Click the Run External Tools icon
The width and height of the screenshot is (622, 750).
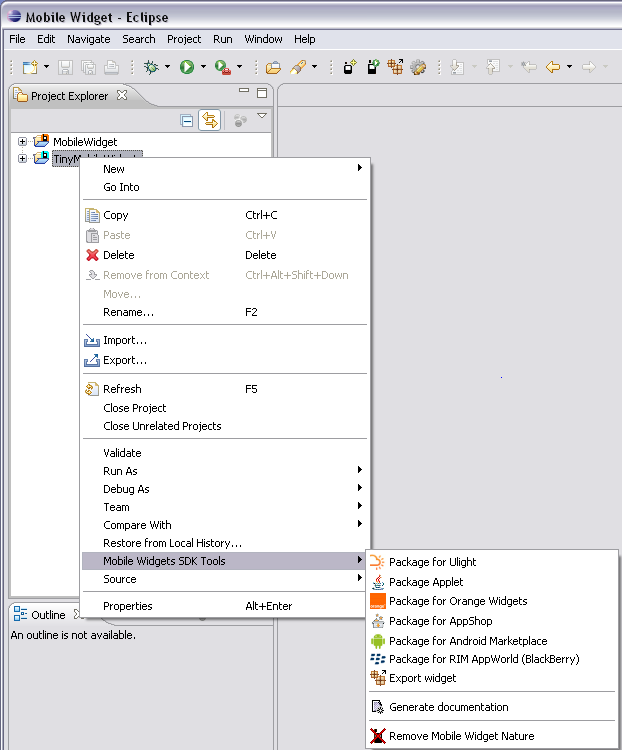point(223,67)
